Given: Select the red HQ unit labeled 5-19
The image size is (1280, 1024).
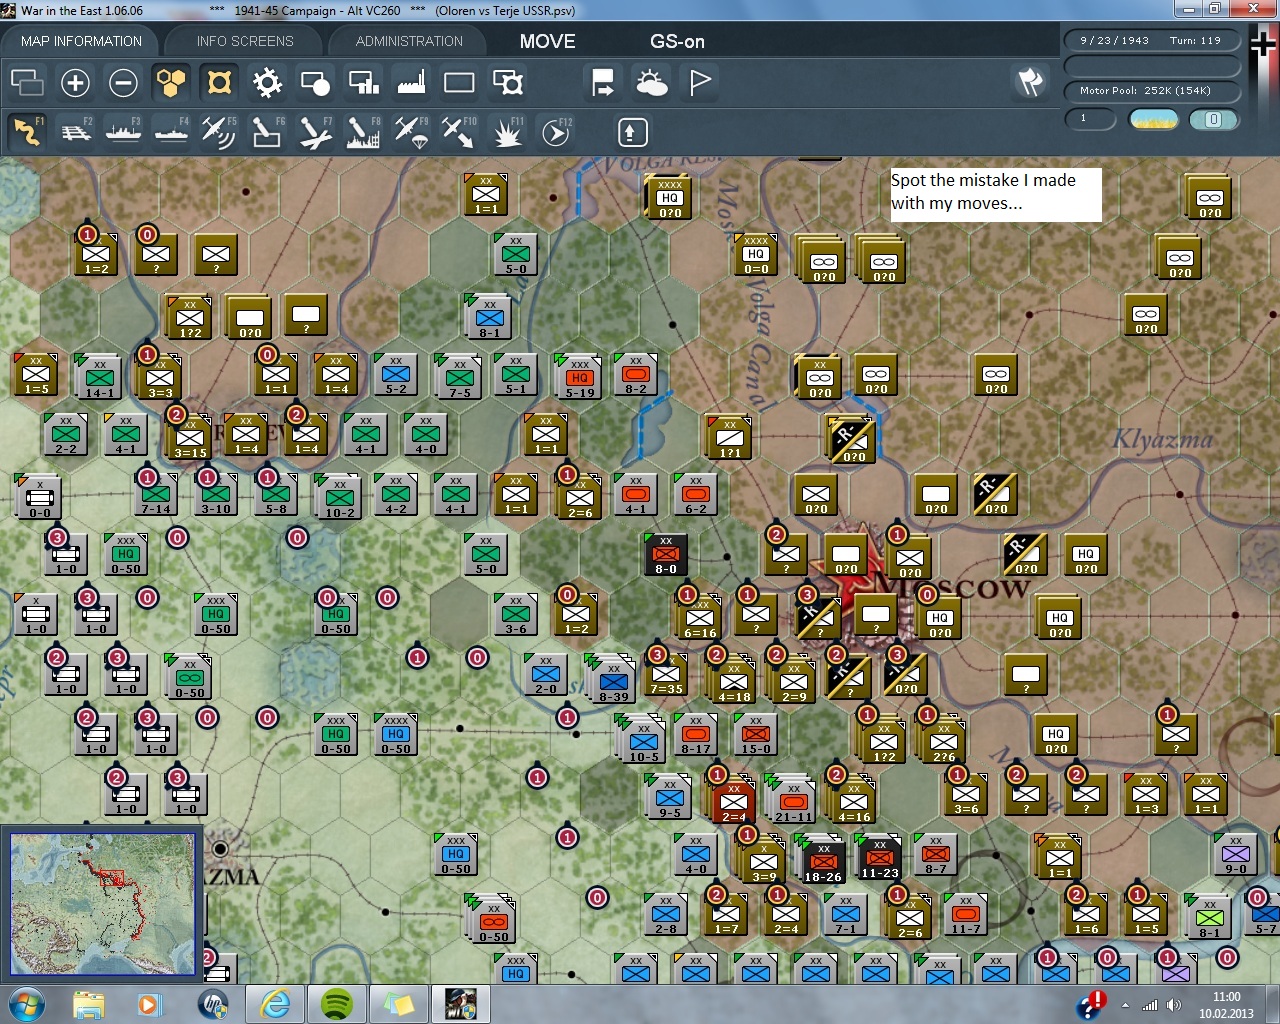Looking at the screenshot, I should click(579, 376).
